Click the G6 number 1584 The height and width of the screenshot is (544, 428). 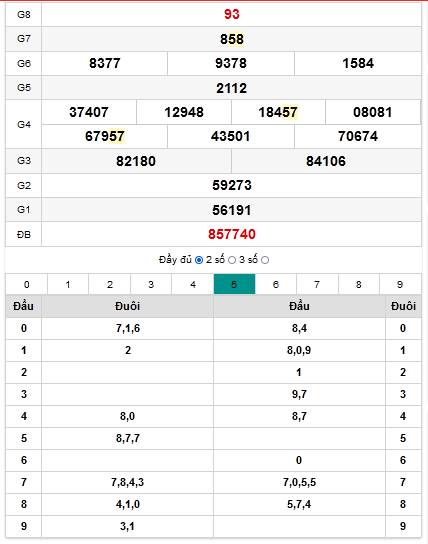(358, 63)
